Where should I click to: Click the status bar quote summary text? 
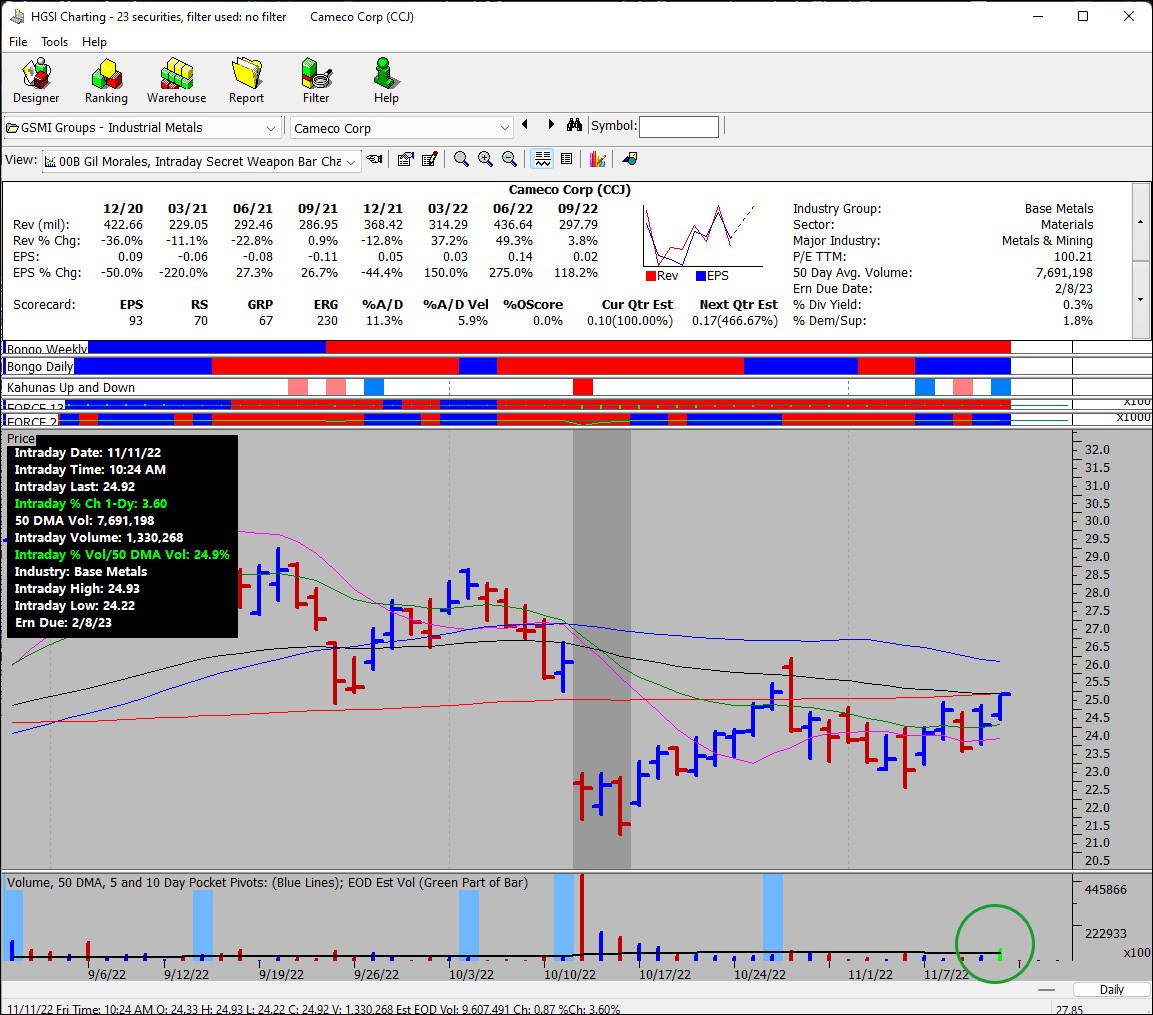[x=314, y=1008]
